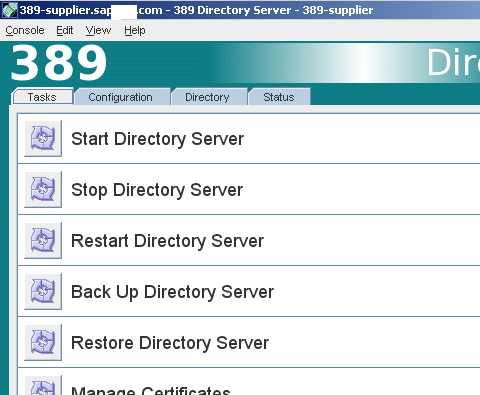Click the Start Directory Server task icon
The width and height of the screenshot is (480, 395).
pyautogui.click(x=43, y=138)
